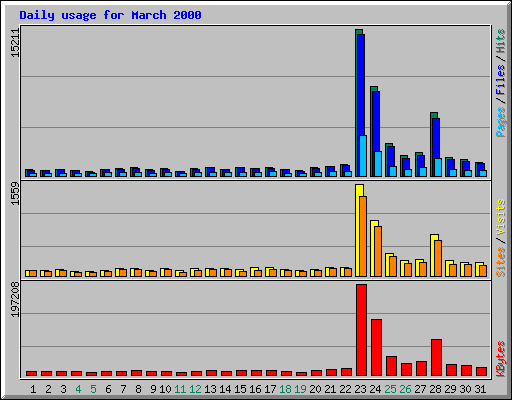This screenshot has height=400, width=512.
Task: Click green weekend day 26 label
Action: (405, 389)
